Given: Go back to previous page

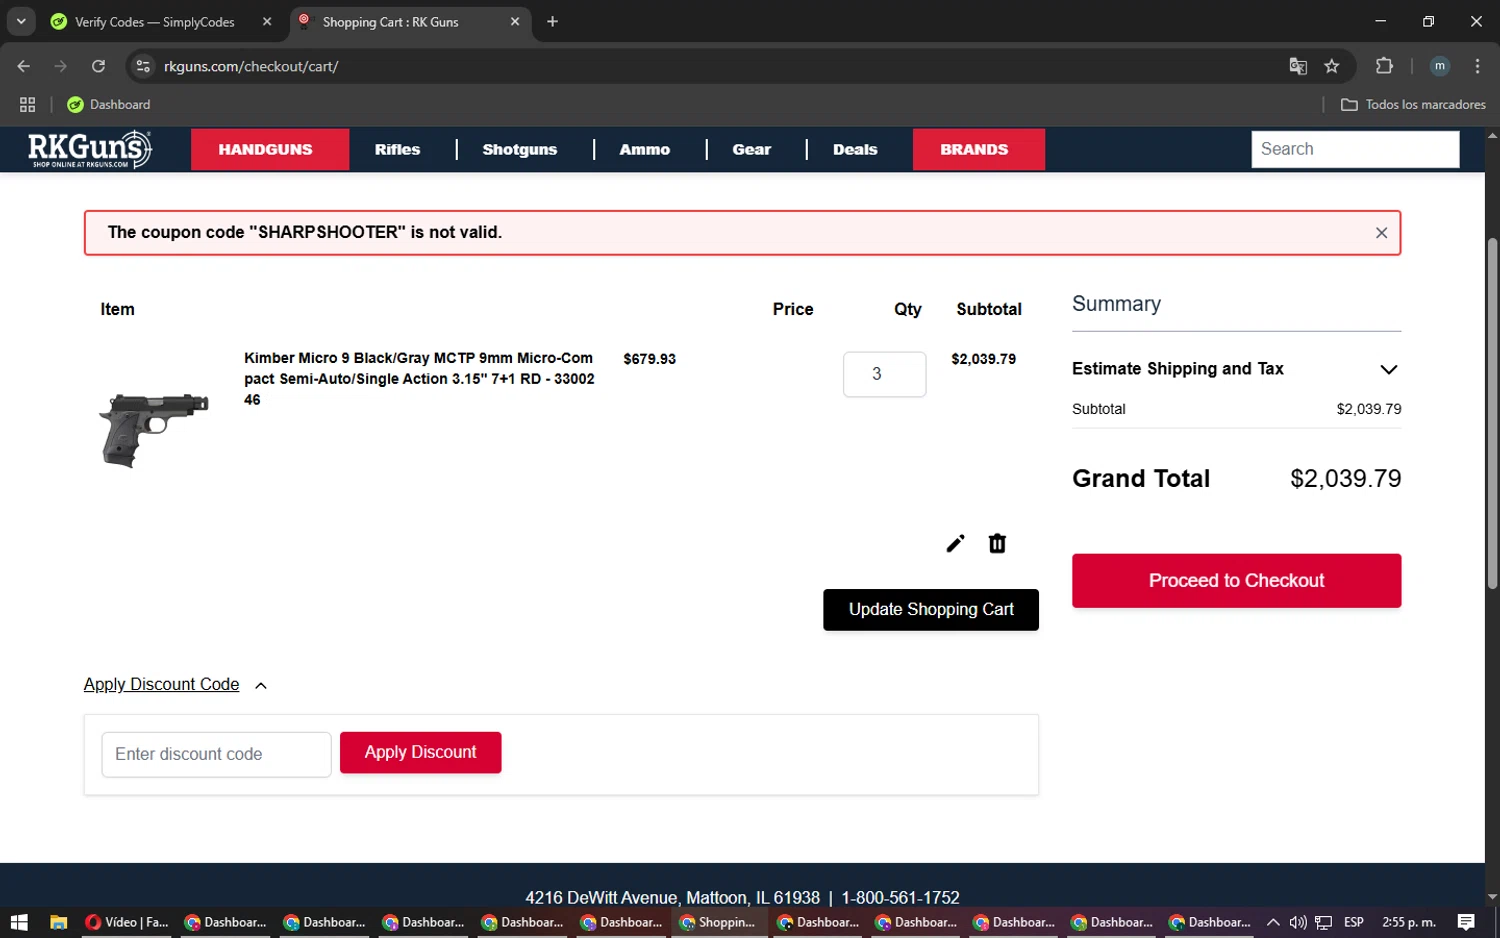Looking at the screenshot, I should 24,66.
